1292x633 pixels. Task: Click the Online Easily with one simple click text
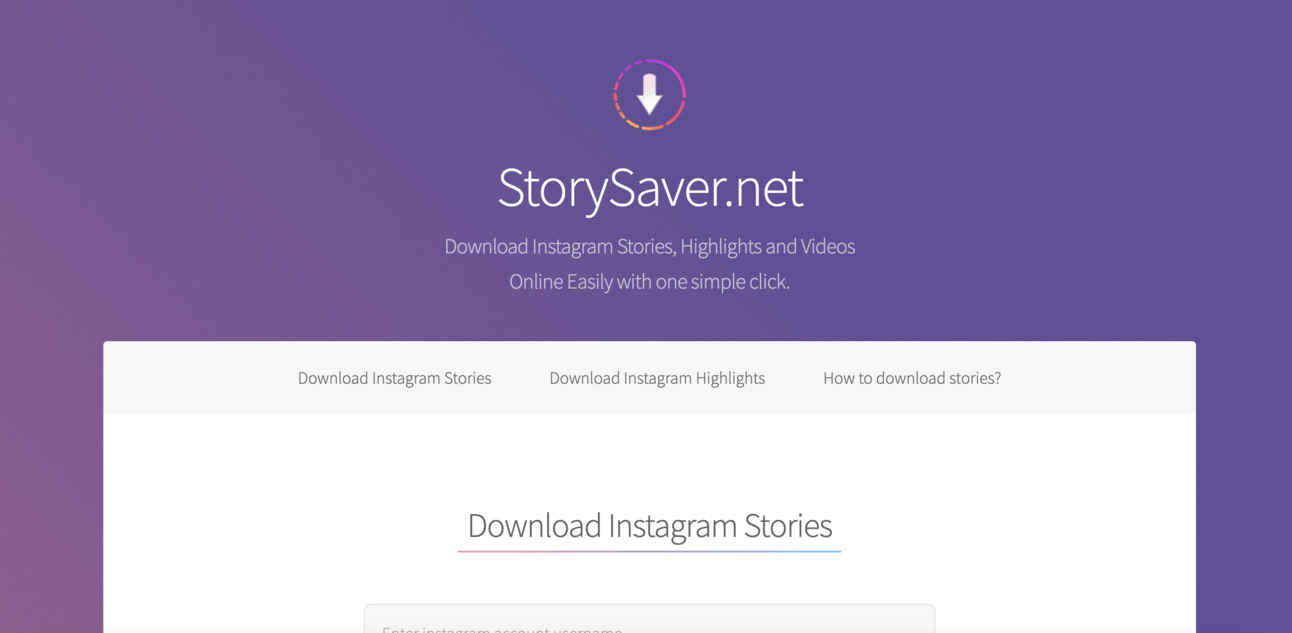(x=650, y=282)
